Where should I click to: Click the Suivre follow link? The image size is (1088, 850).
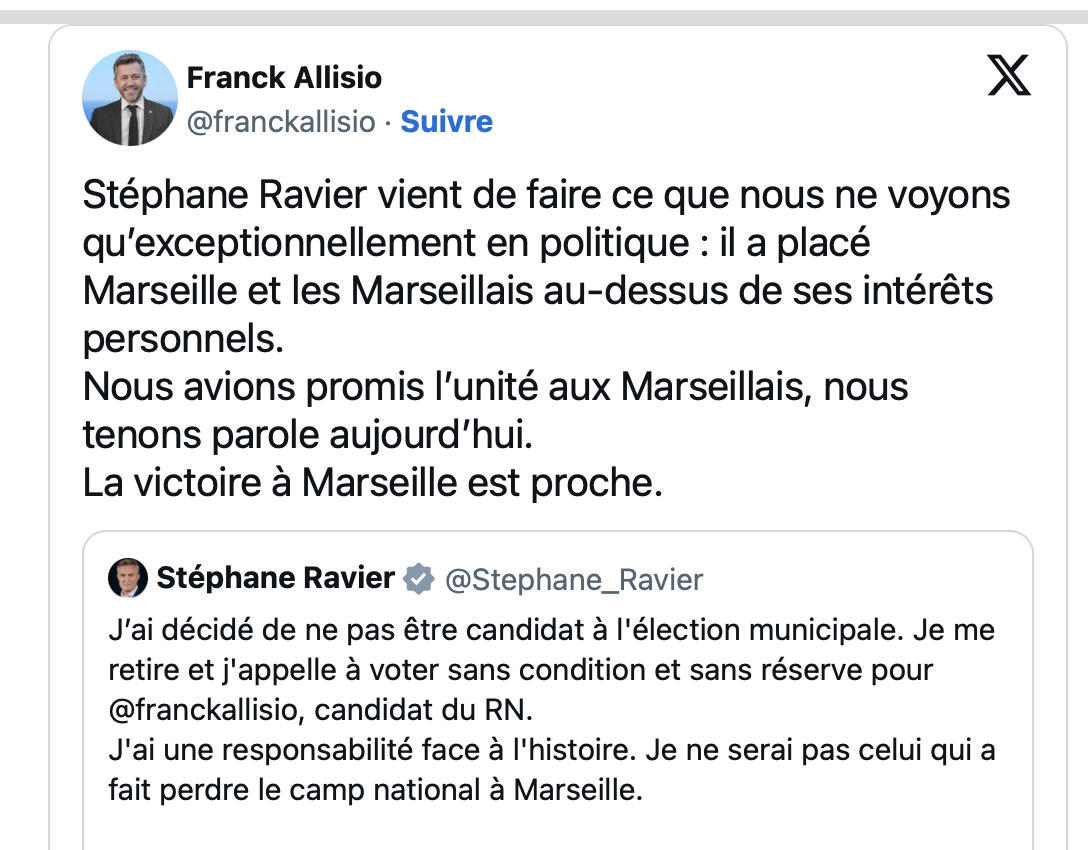pyautogui.click(x=446, y=122)
